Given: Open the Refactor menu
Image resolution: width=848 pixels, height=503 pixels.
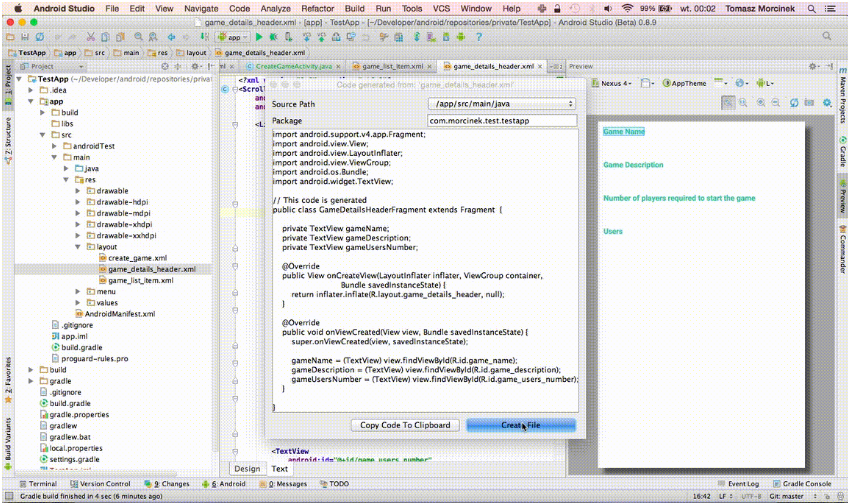Looking at the screenshot, I should [317, 9].
